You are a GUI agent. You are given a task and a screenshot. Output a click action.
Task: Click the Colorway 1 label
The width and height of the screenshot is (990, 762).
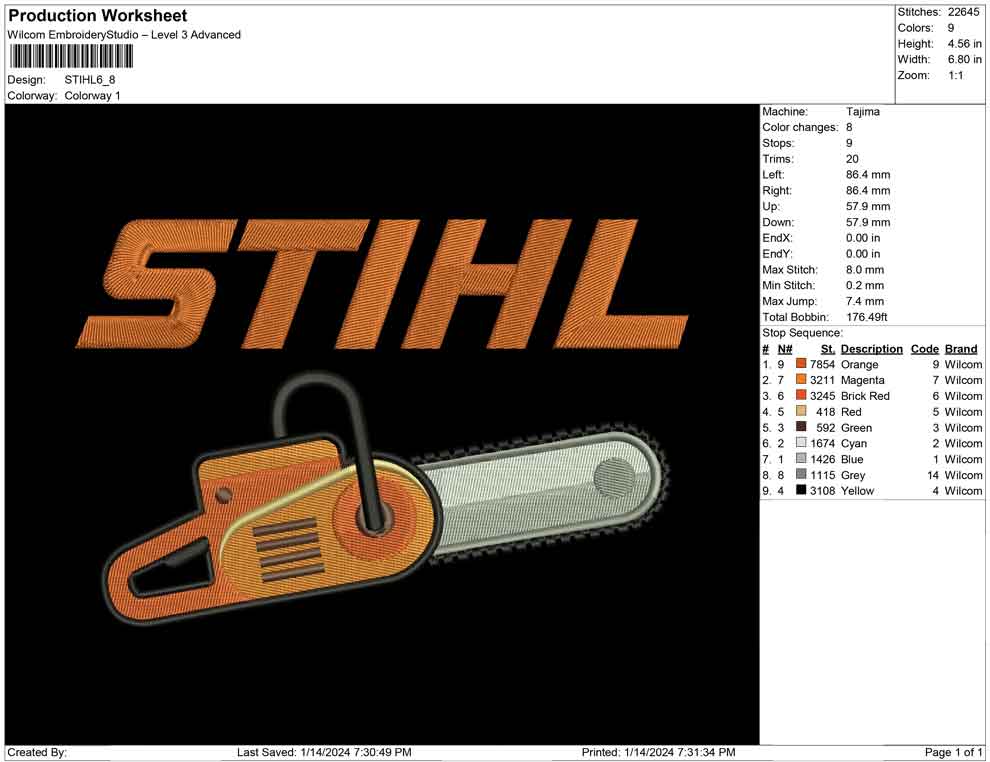(x=92, y=96)
